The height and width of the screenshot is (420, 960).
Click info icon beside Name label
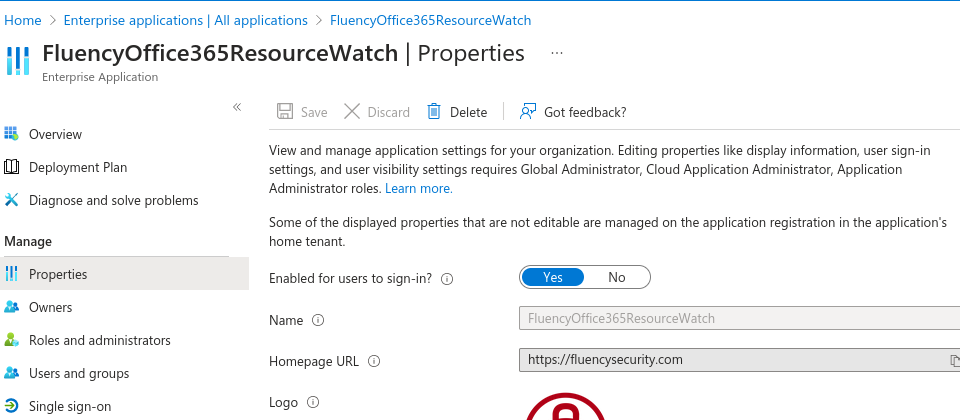pos(318,320)
